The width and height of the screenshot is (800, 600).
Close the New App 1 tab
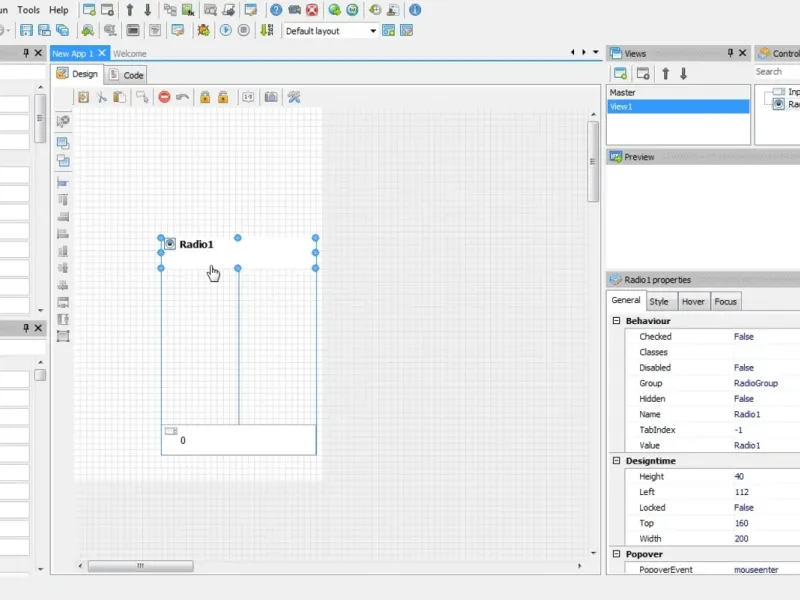tap(102, 53)
